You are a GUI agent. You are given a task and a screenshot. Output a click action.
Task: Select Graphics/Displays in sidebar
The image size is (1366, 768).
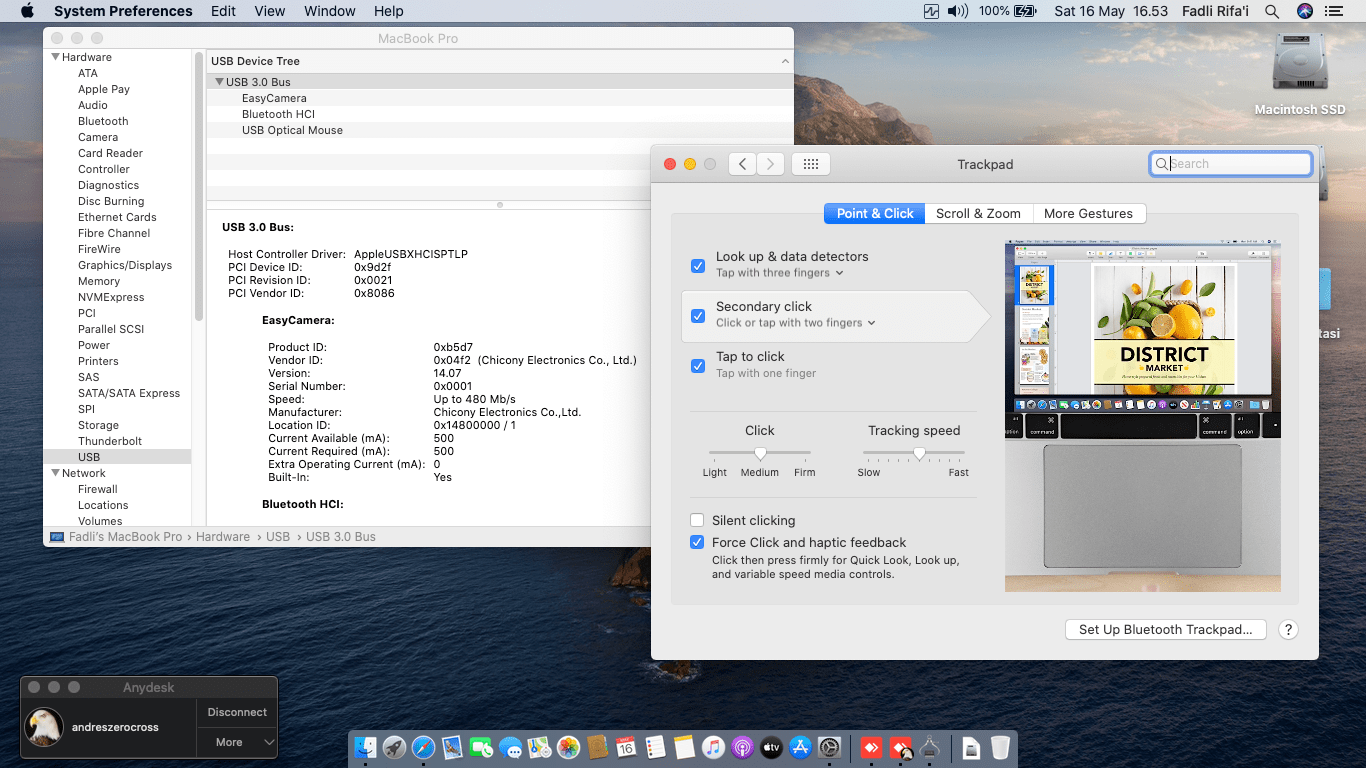pos(125,265)
